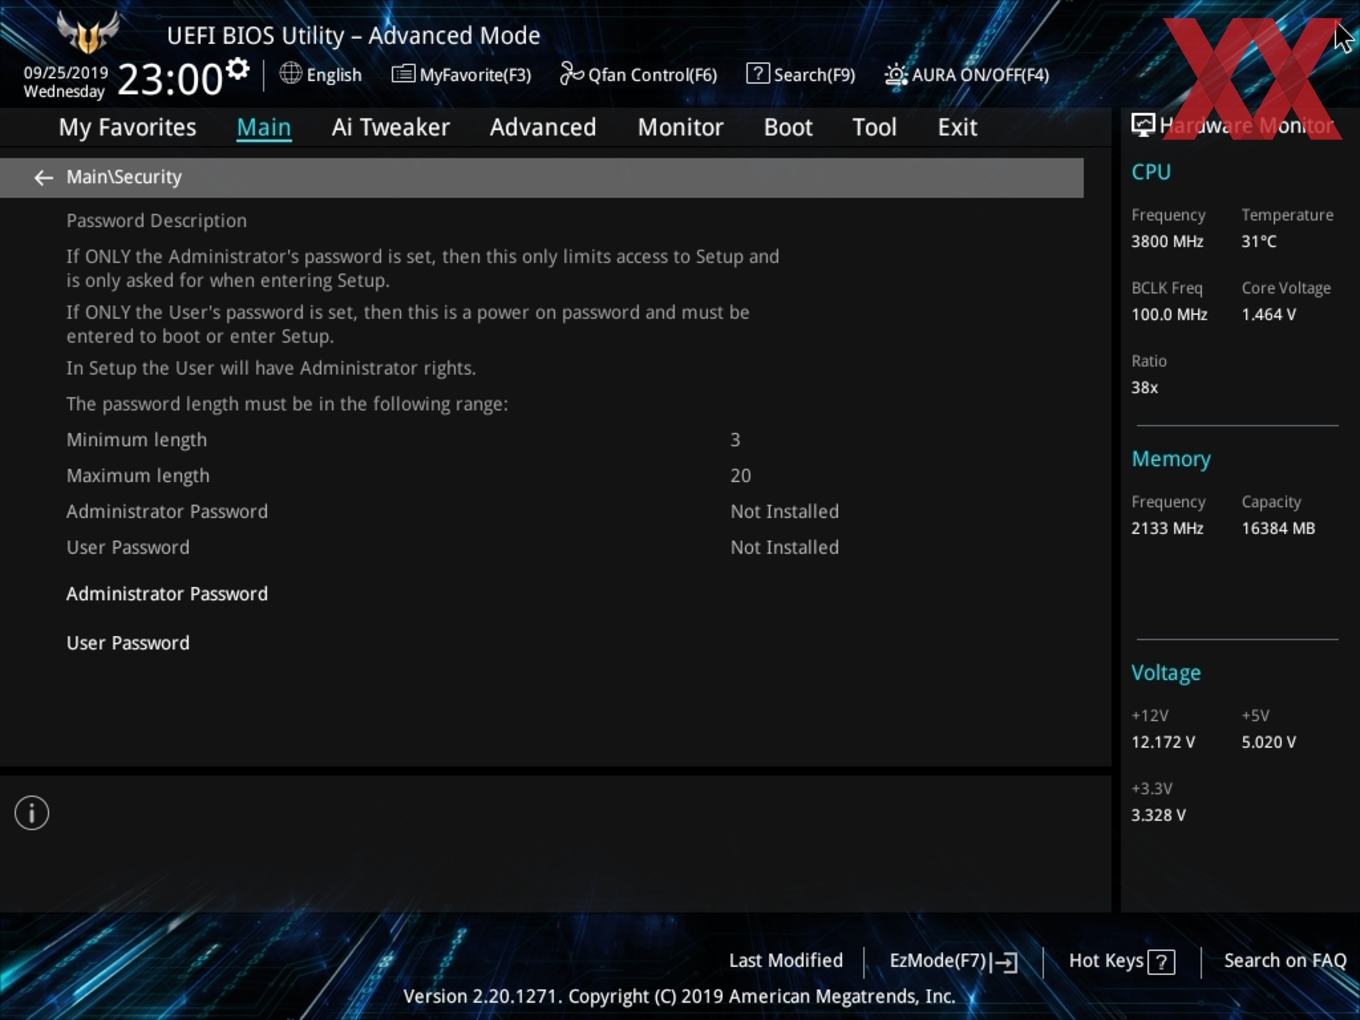Switch to EzMode(F7)
Viewport: 1360px width, 1020px height.
(x=953, y=961)
